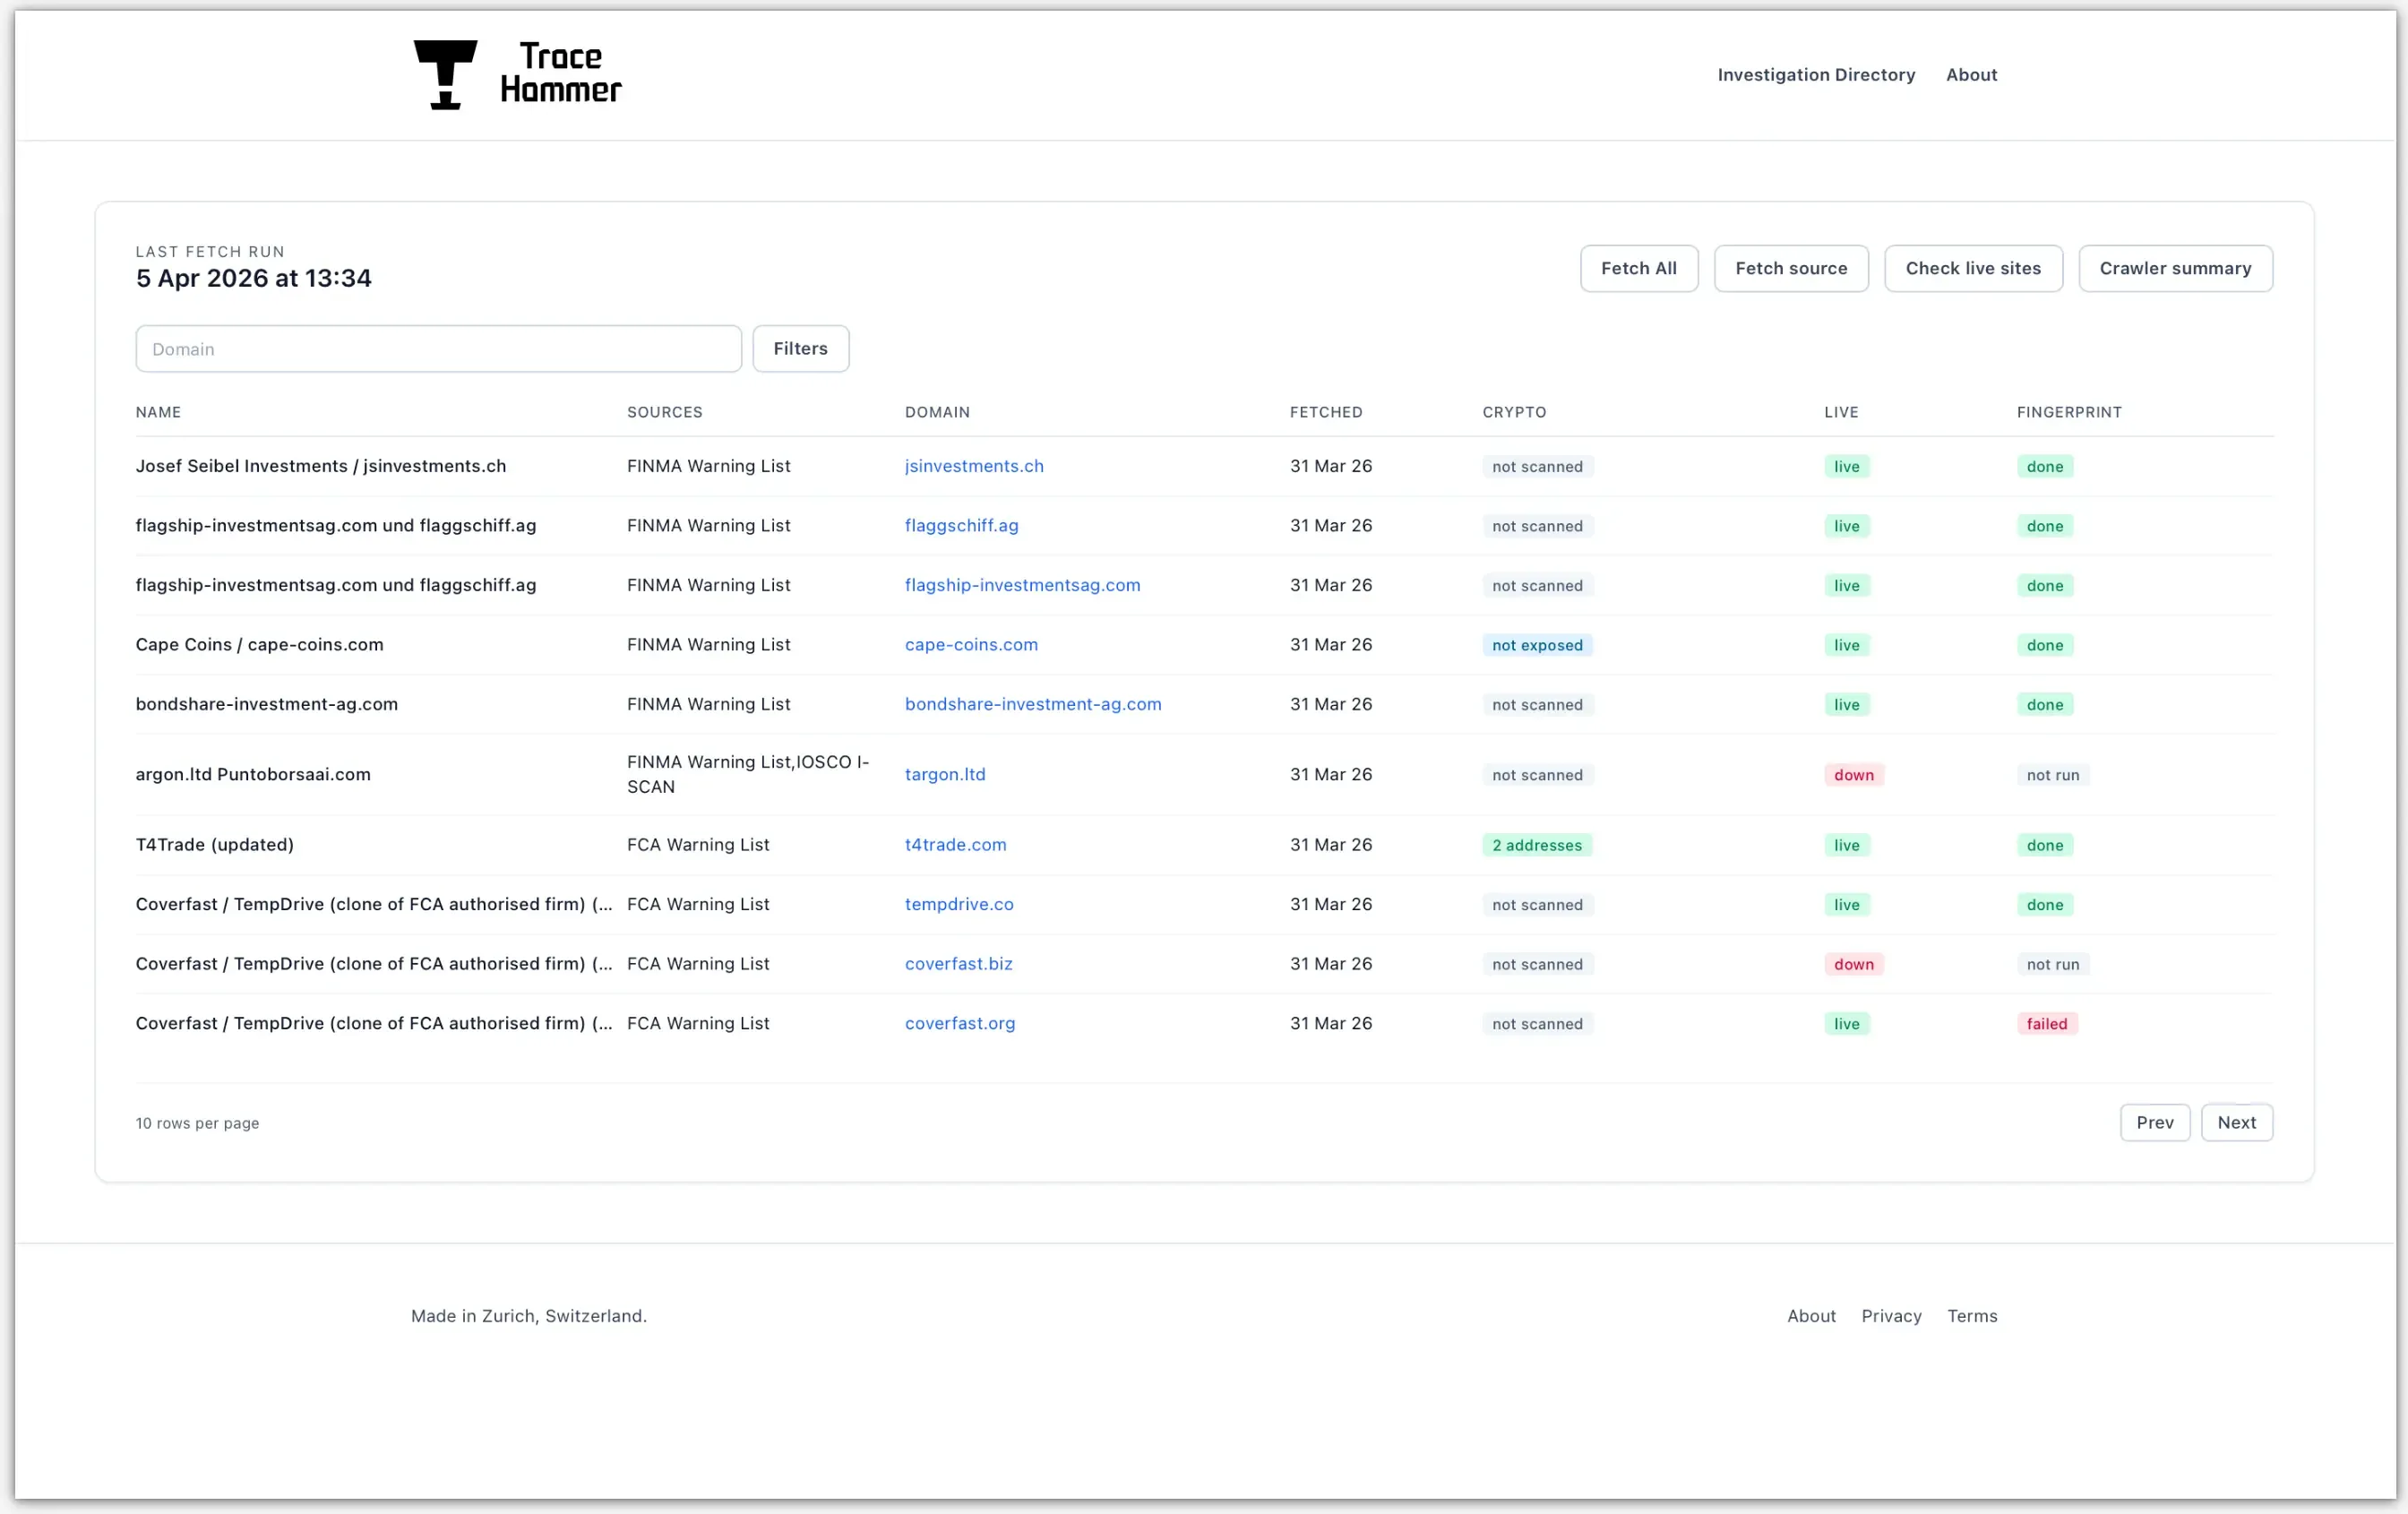Click the "failed" fingerprint badge for coverfast.org
This screenshot has width=2408, height=1514.
coord(2046,1023)
